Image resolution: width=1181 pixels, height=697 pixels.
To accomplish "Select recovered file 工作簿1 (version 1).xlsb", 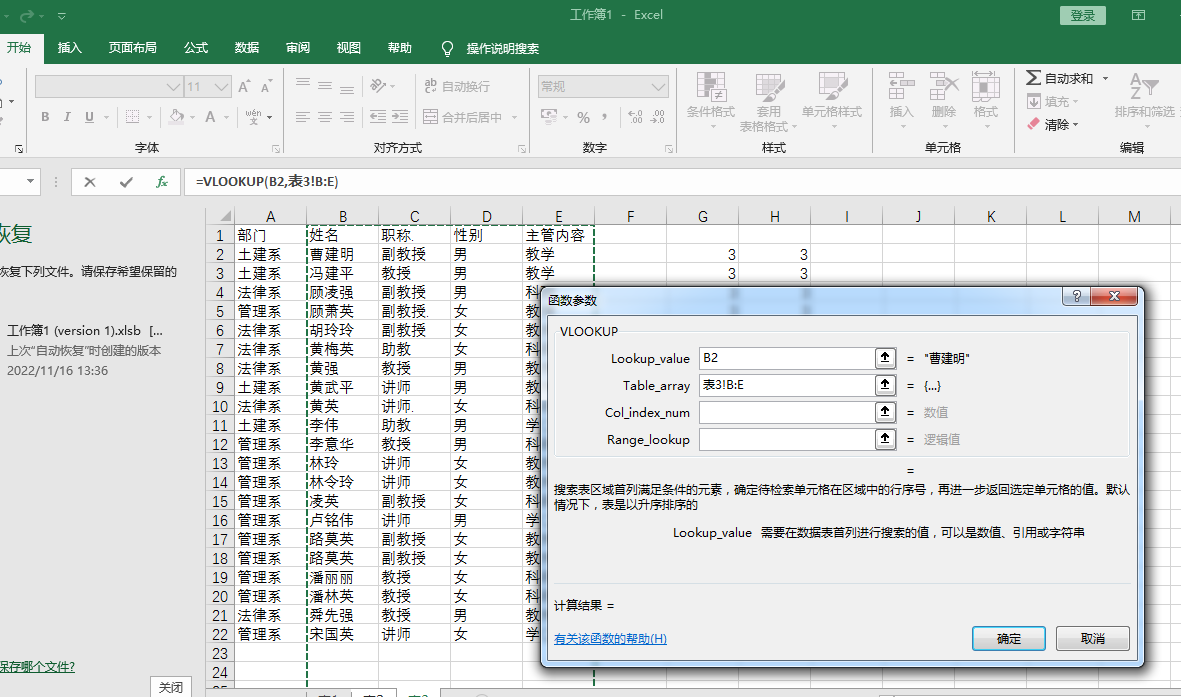I will 85,331.
